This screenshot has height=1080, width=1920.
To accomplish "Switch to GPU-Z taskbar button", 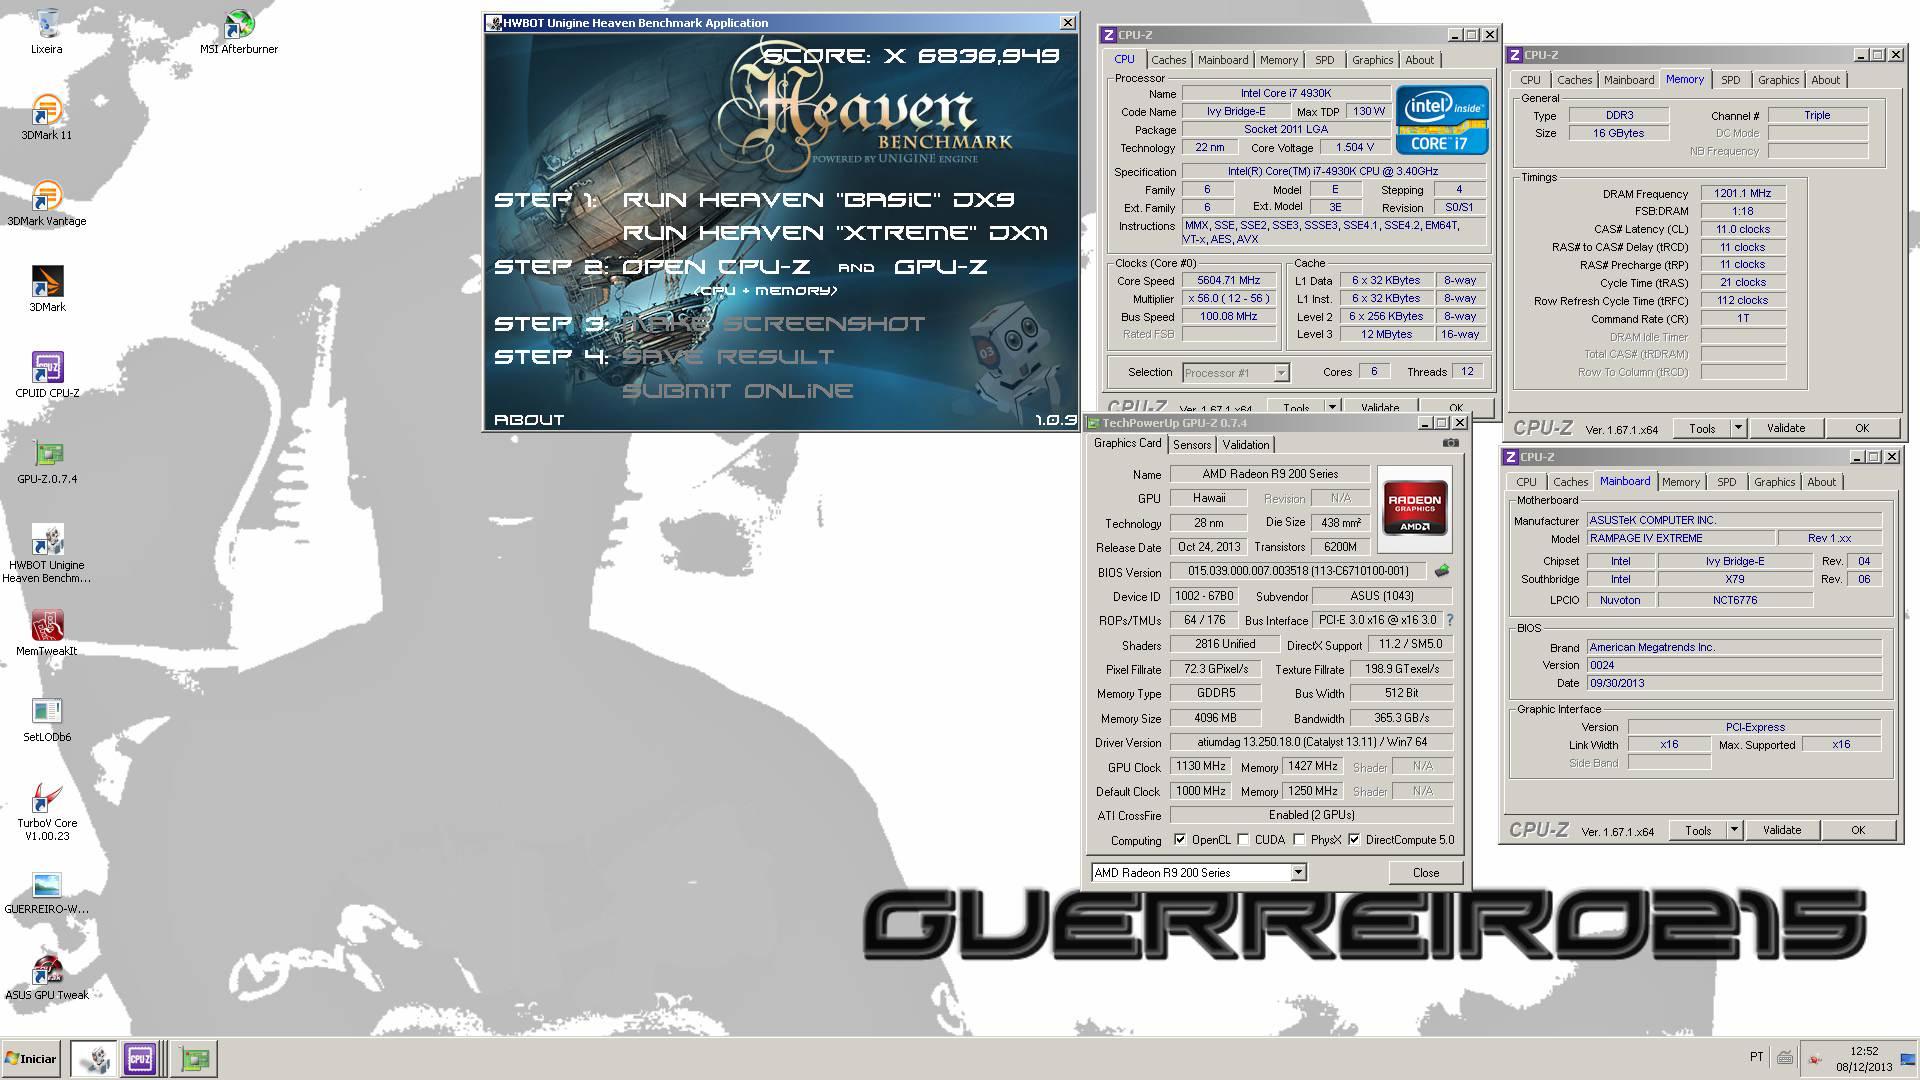I will coord(195,1059).
